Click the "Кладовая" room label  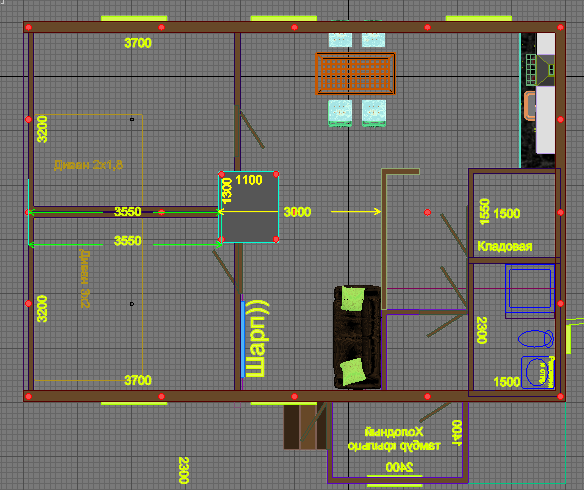[x=505, y=246]
